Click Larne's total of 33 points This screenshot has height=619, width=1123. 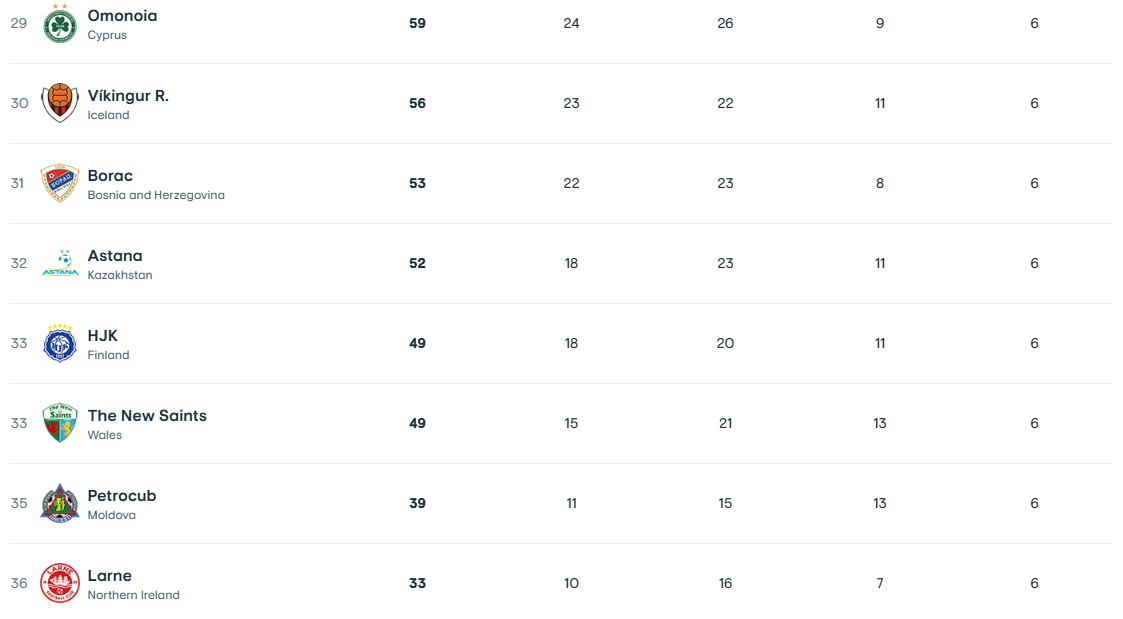point(417,583)
